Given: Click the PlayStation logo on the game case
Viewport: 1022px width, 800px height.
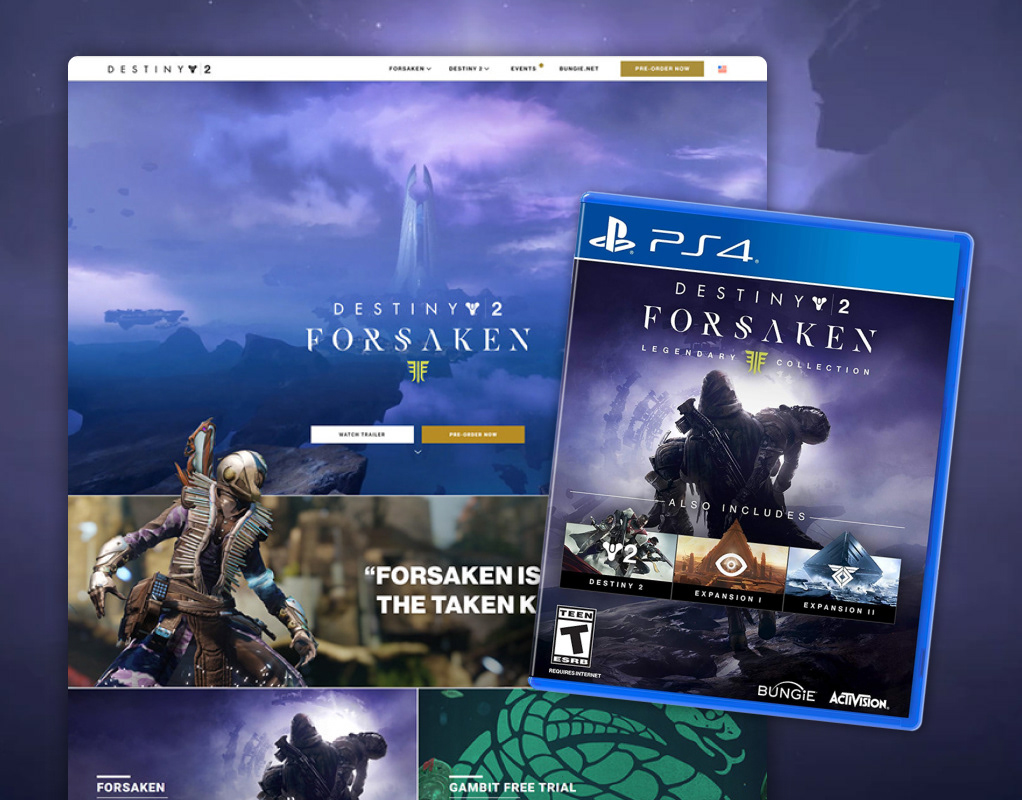Looking at the screenshot, I should [x=611, y=235].
